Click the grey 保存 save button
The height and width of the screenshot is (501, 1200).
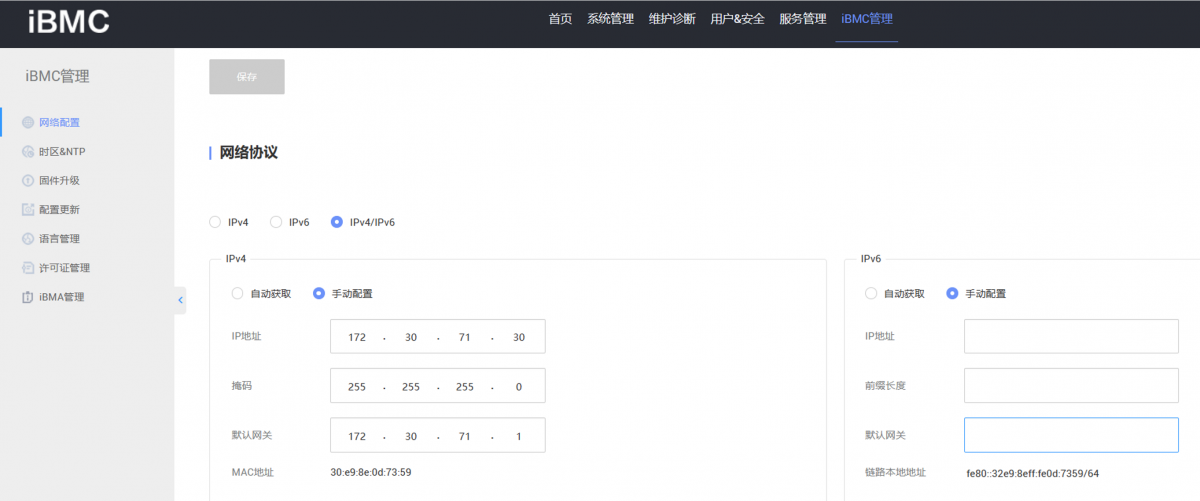[x=247, y=77]
